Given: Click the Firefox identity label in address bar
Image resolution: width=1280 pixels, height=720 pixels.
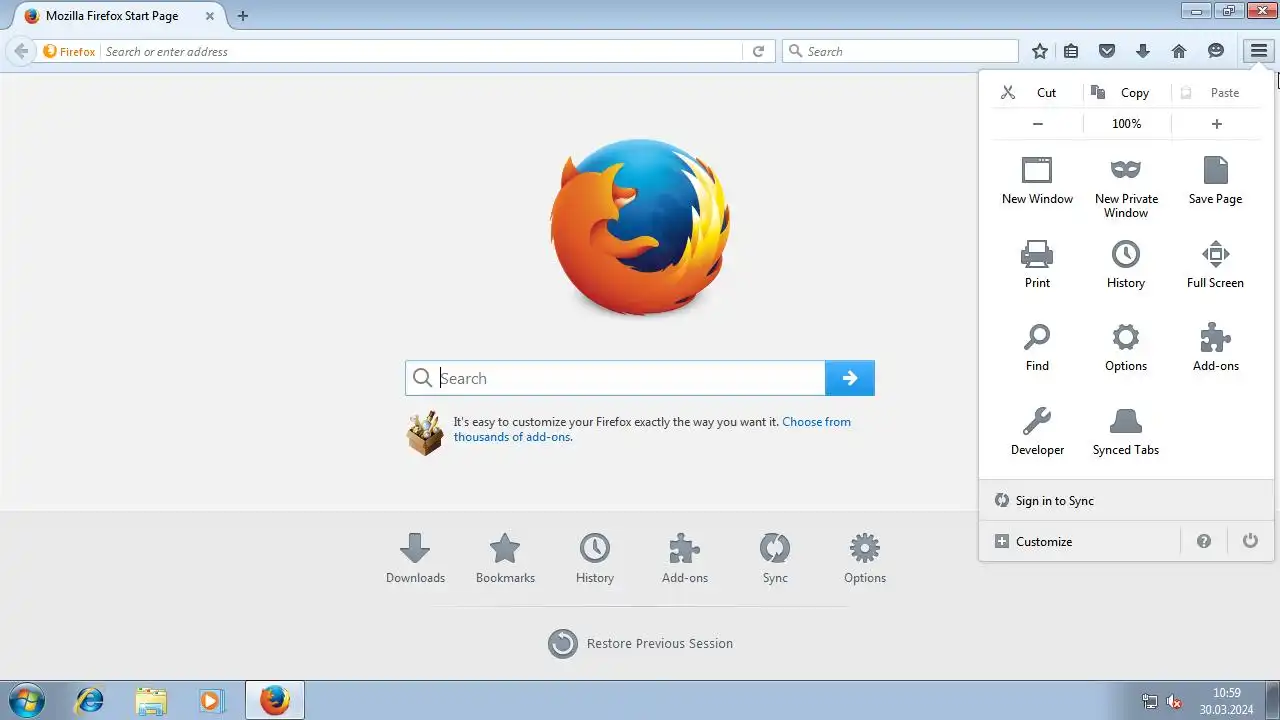Looking at the screenshot, I should point(69,51).
